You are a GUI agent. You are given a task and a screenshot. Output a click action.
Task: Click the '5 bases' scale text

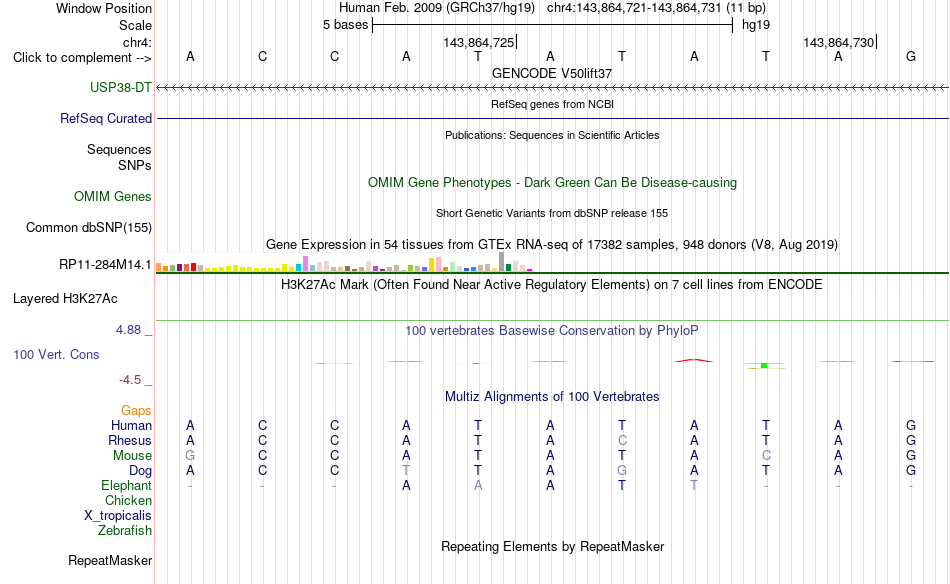tap(345, 25)
